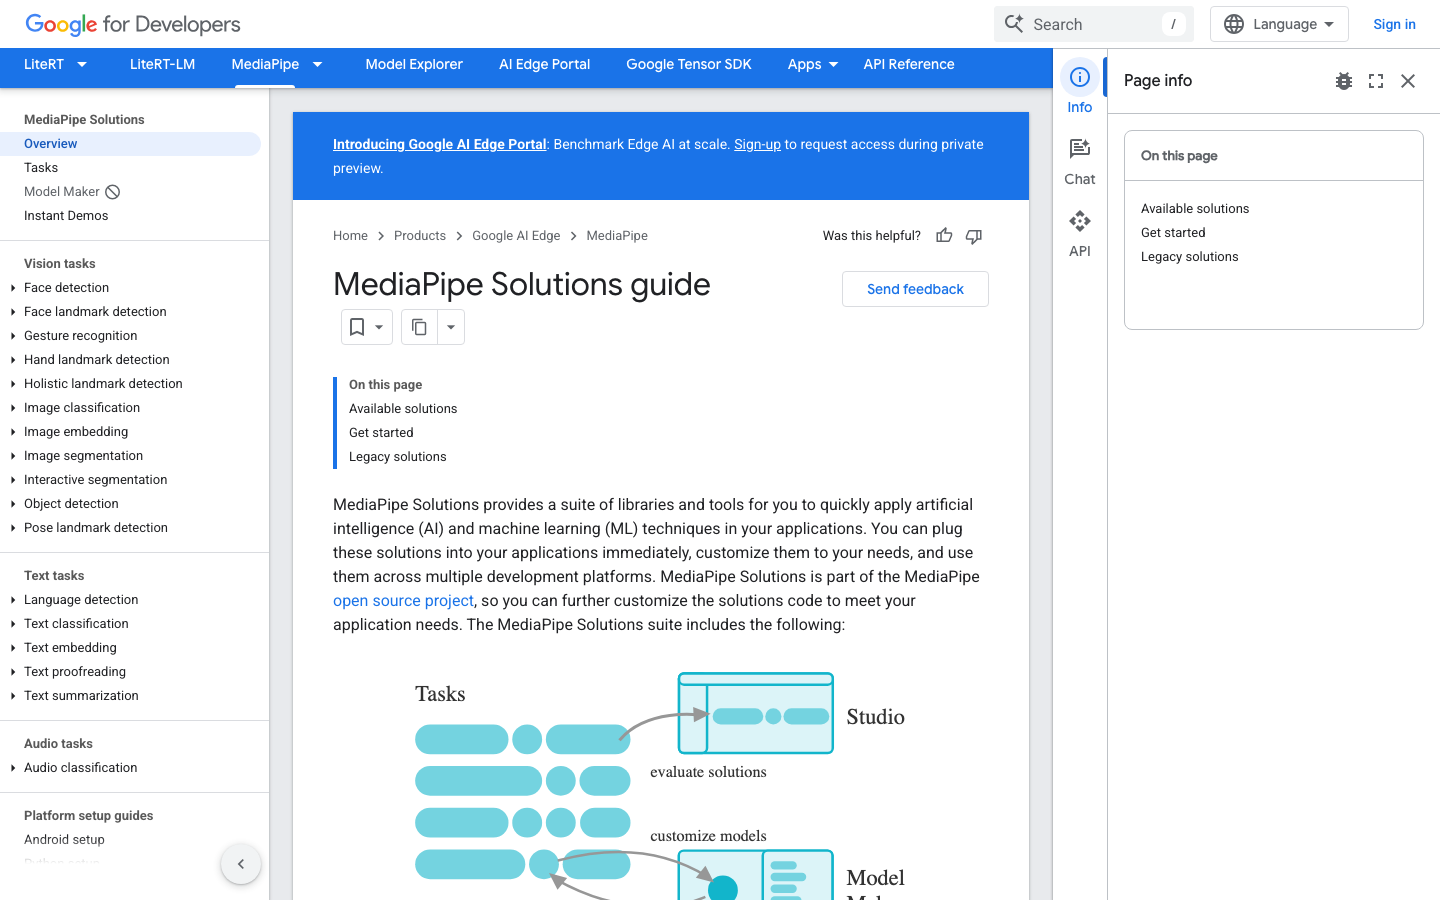Viewport: 1440px width, 900px height.
Task: Open the Info panel tab icon
Action: tap(1080, 77)
